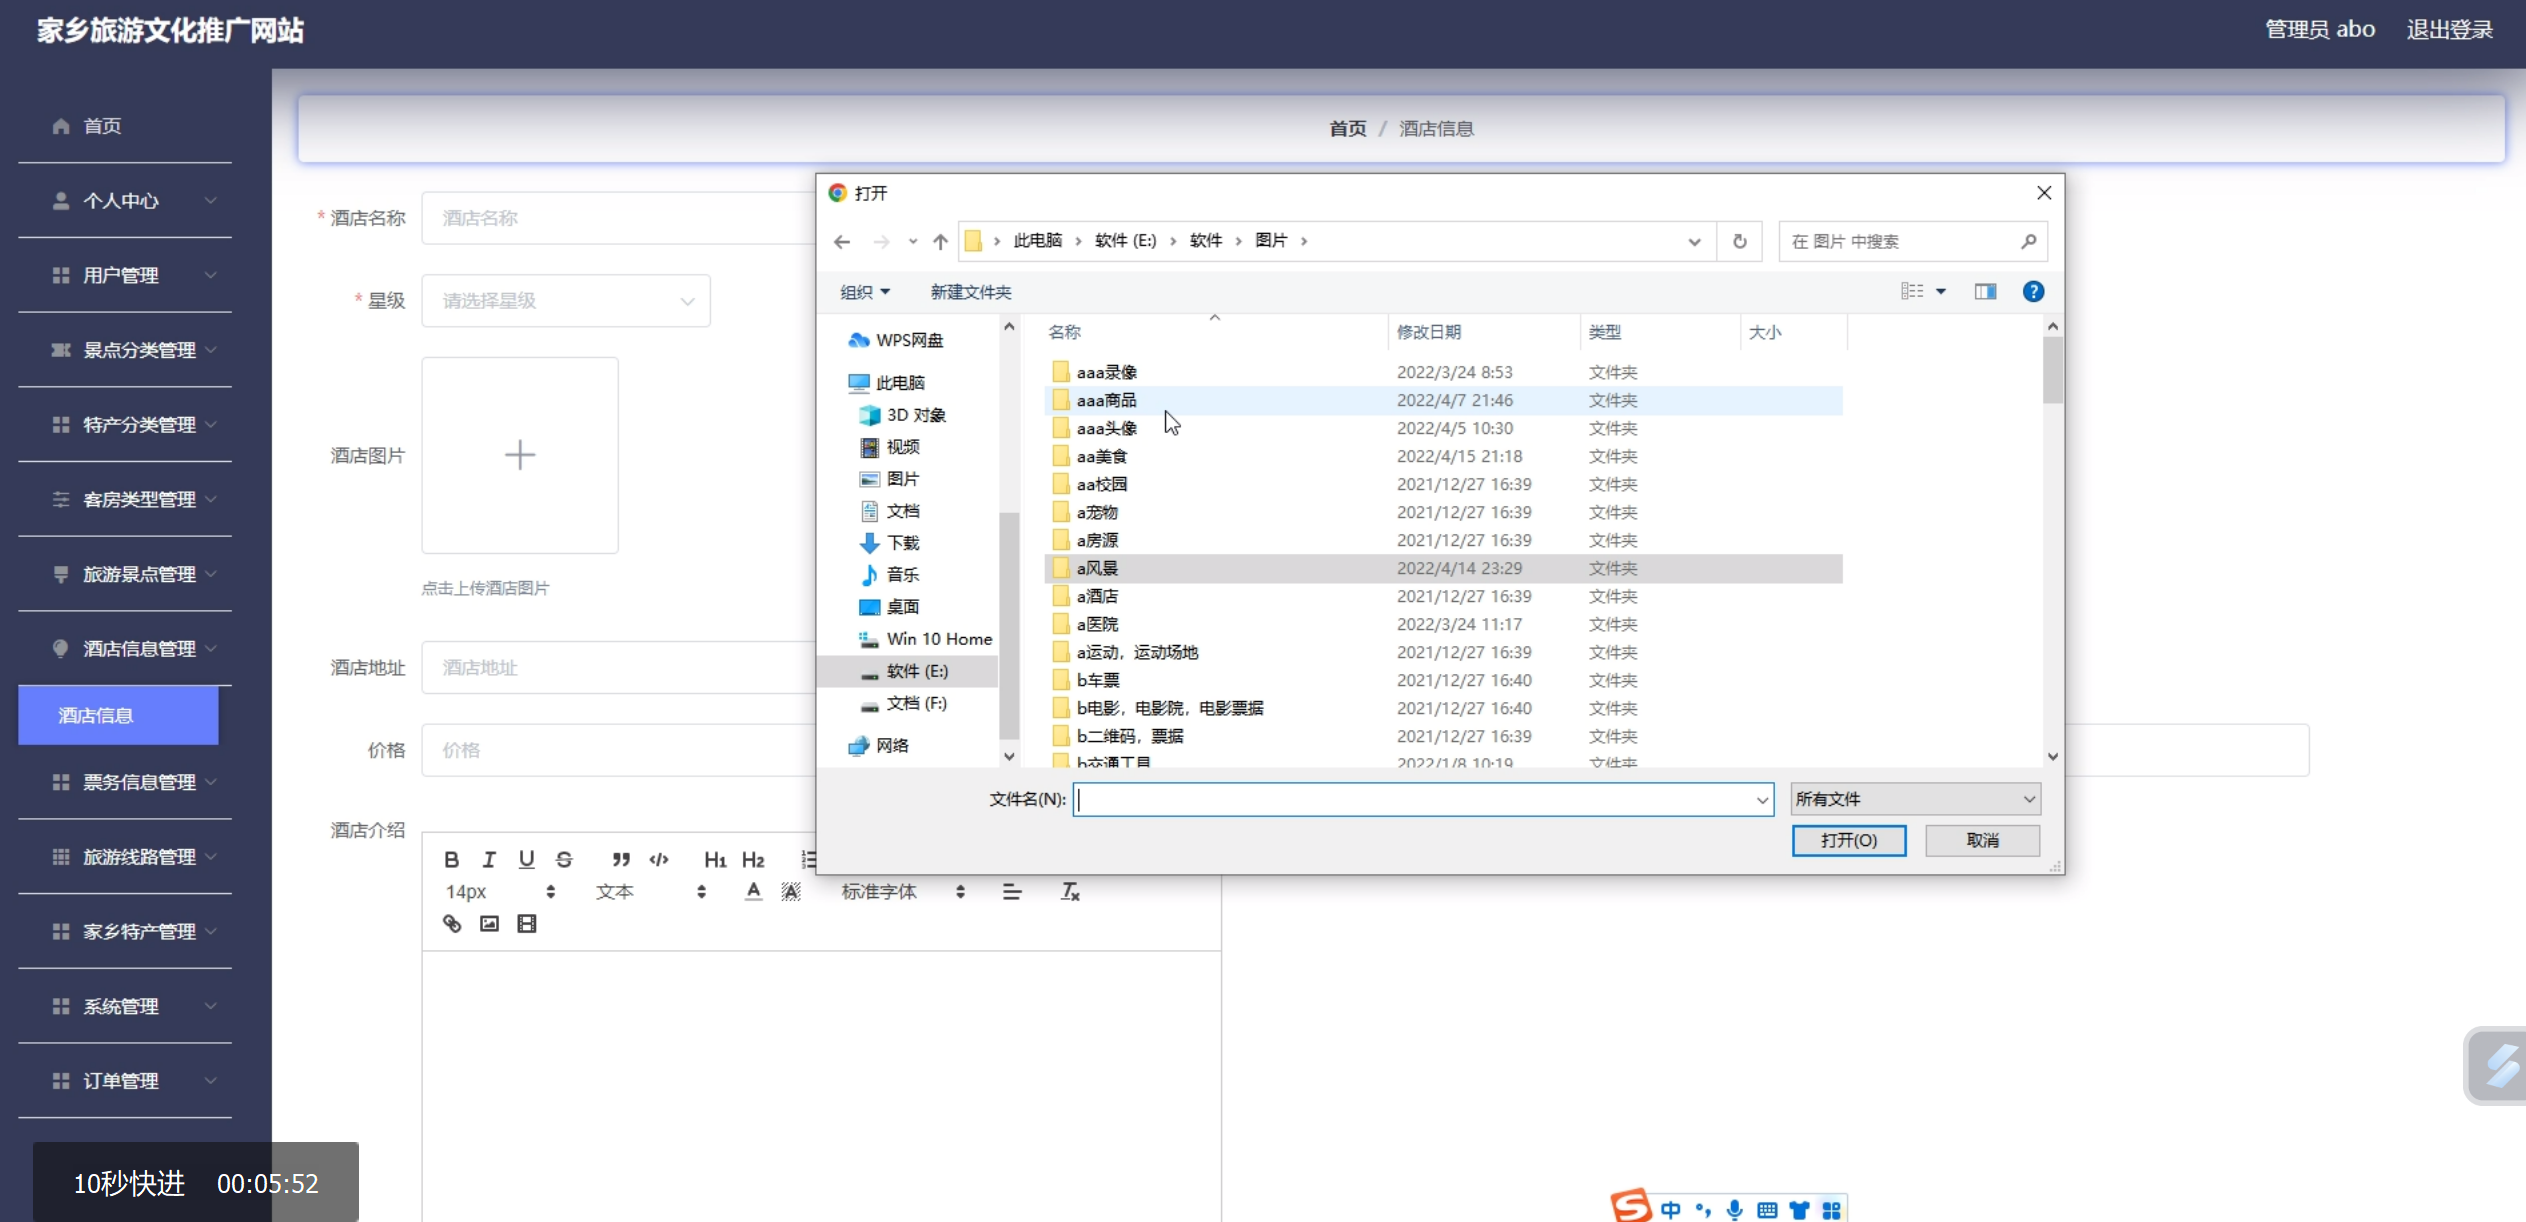Click the insert image icon in editor
Image resolution: width=2526 pixels, height=1222 pixels.
[489, 923]
